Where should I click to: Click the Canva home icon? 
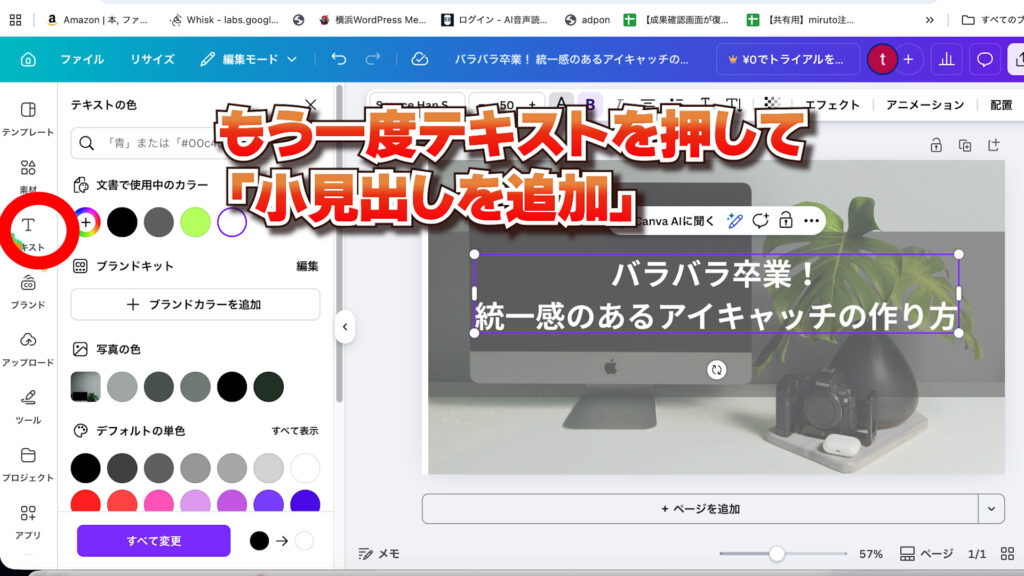pyautogui.click(x=28, y=59)
